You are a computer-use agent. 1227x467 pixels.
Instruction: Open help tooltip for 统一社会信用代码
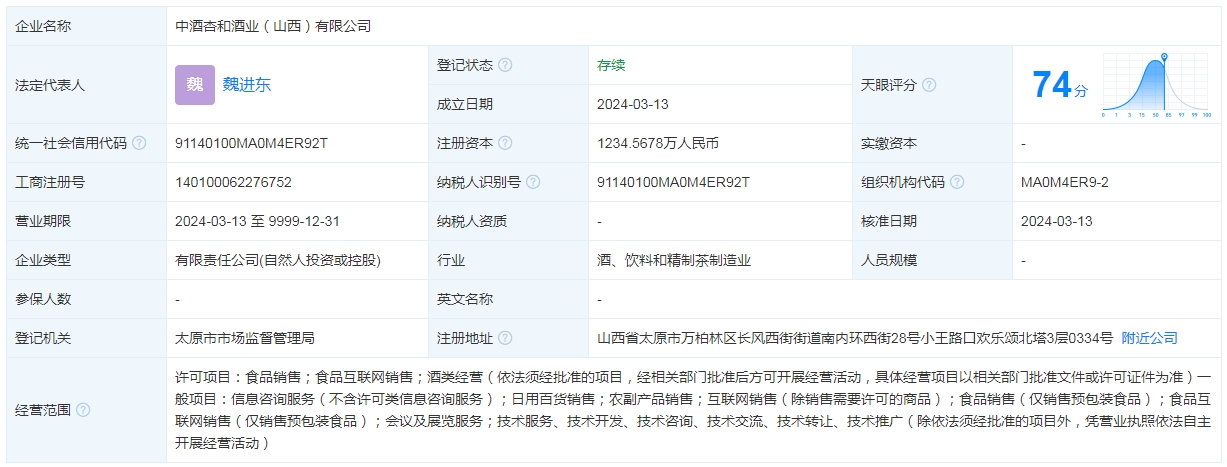tap(139, 143)
